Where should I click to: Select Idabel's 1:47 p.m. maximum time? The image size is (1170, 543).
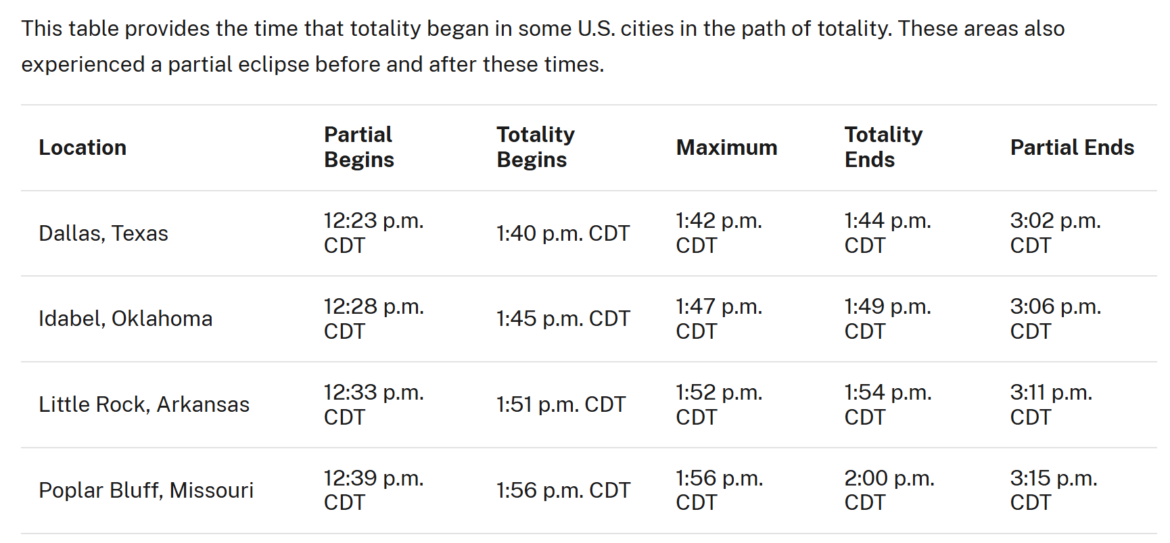pyautogui.click(x=719, y=319)
